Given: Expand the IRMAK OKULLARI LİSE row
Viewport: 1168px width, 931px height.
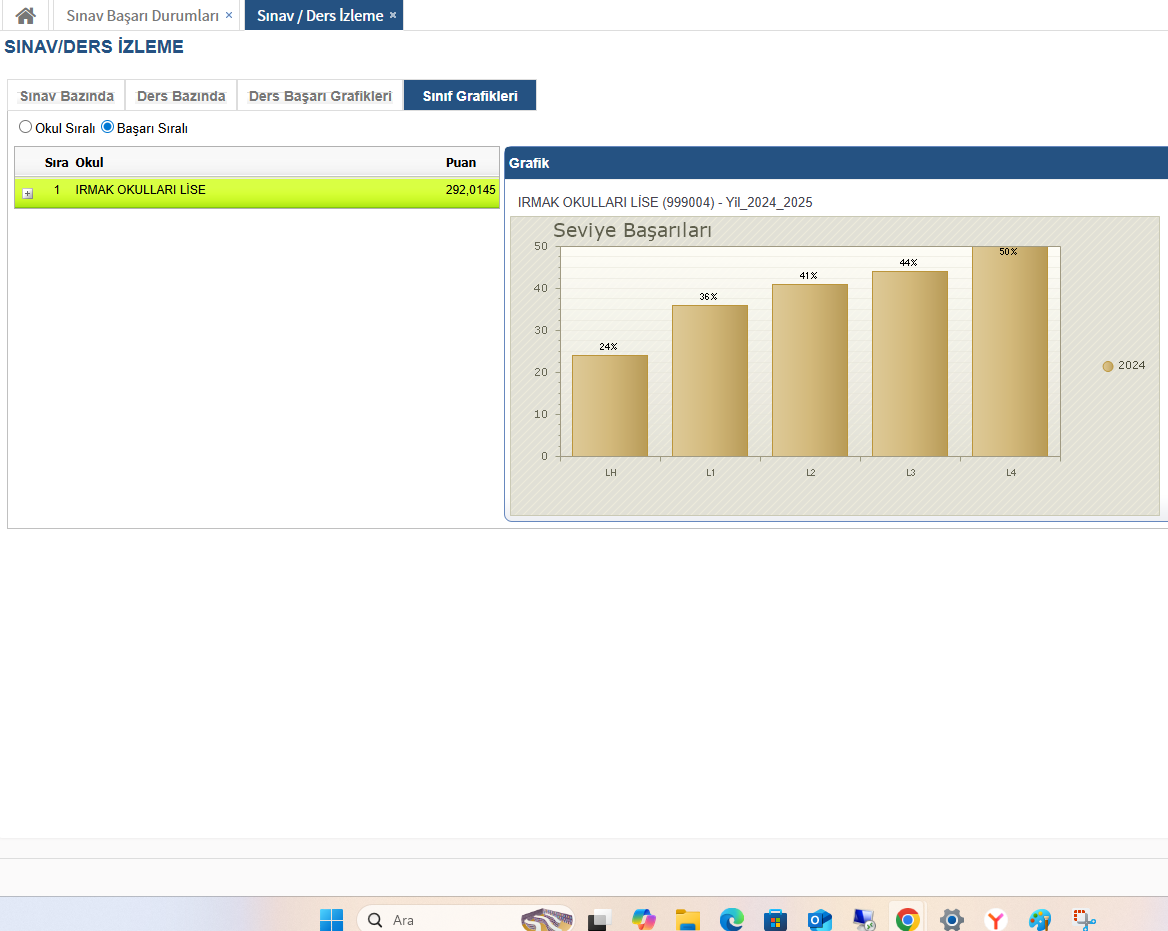Looking at the screenshot, I should point(28,193).
